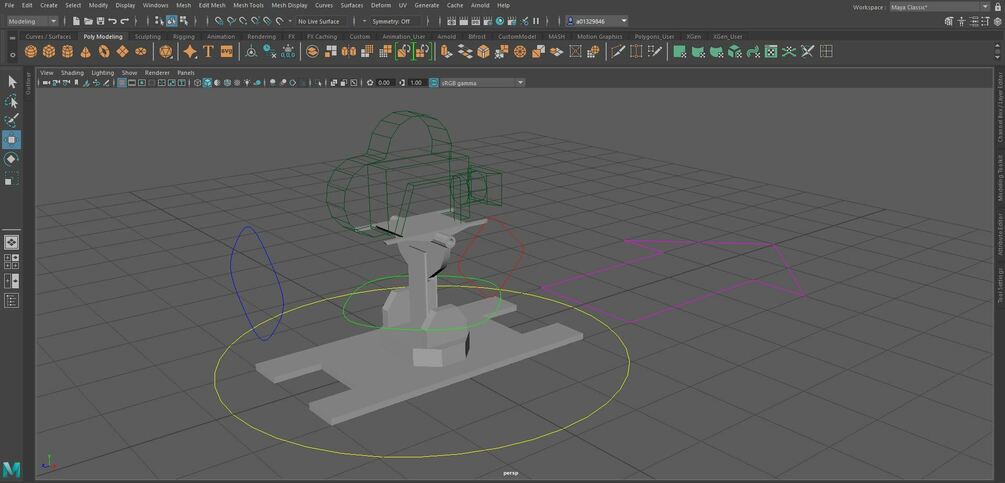Open the a01329846 account dropdown

tap(597, 21)
